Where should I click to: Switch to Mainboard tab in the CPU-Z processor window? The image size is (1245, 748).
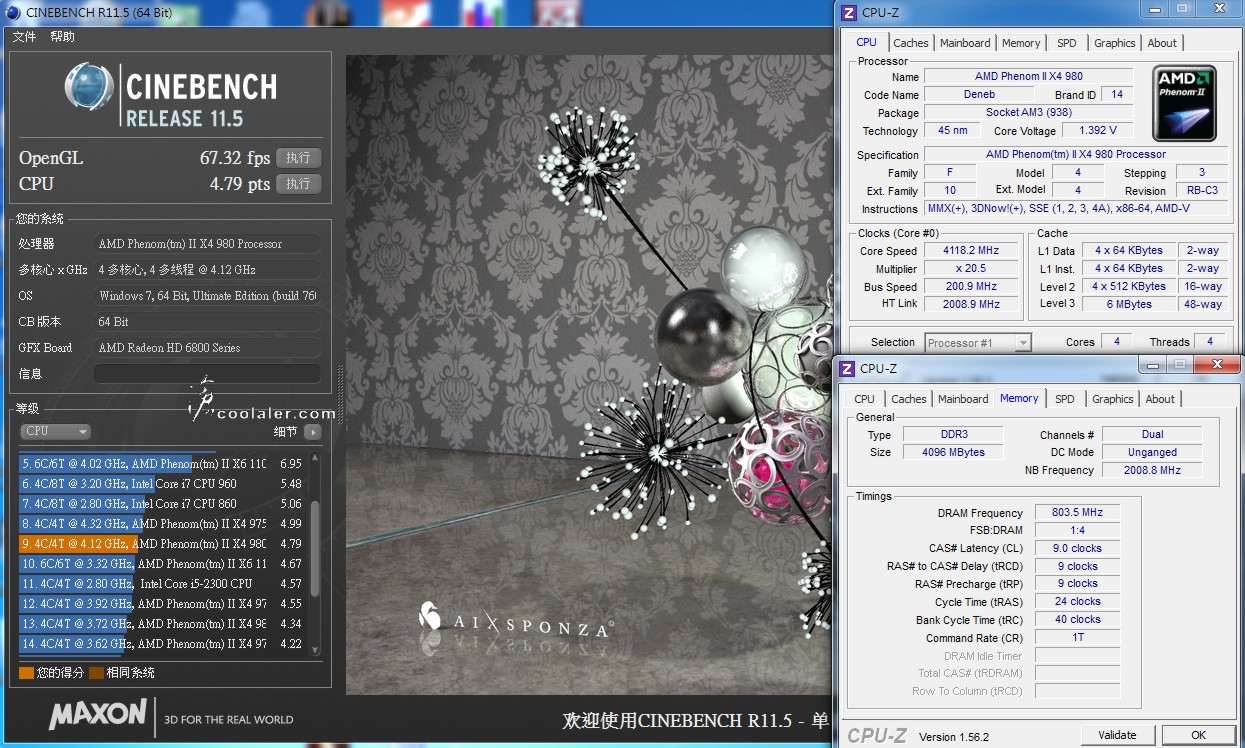(x=965, y=43)
